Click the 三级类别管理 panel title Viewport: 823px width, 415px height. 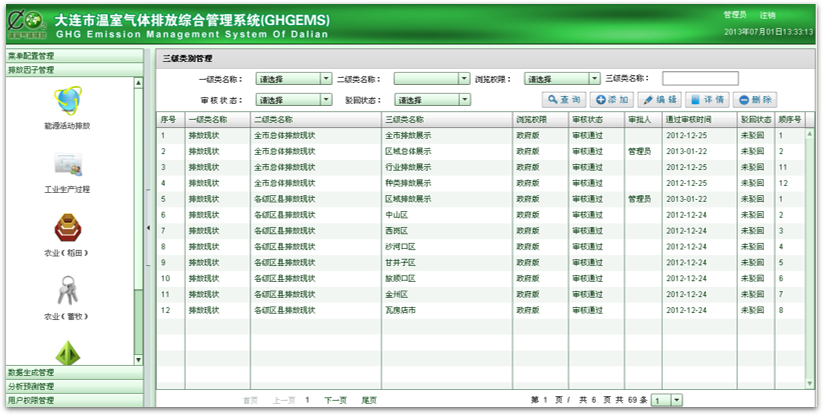[187, 59]
